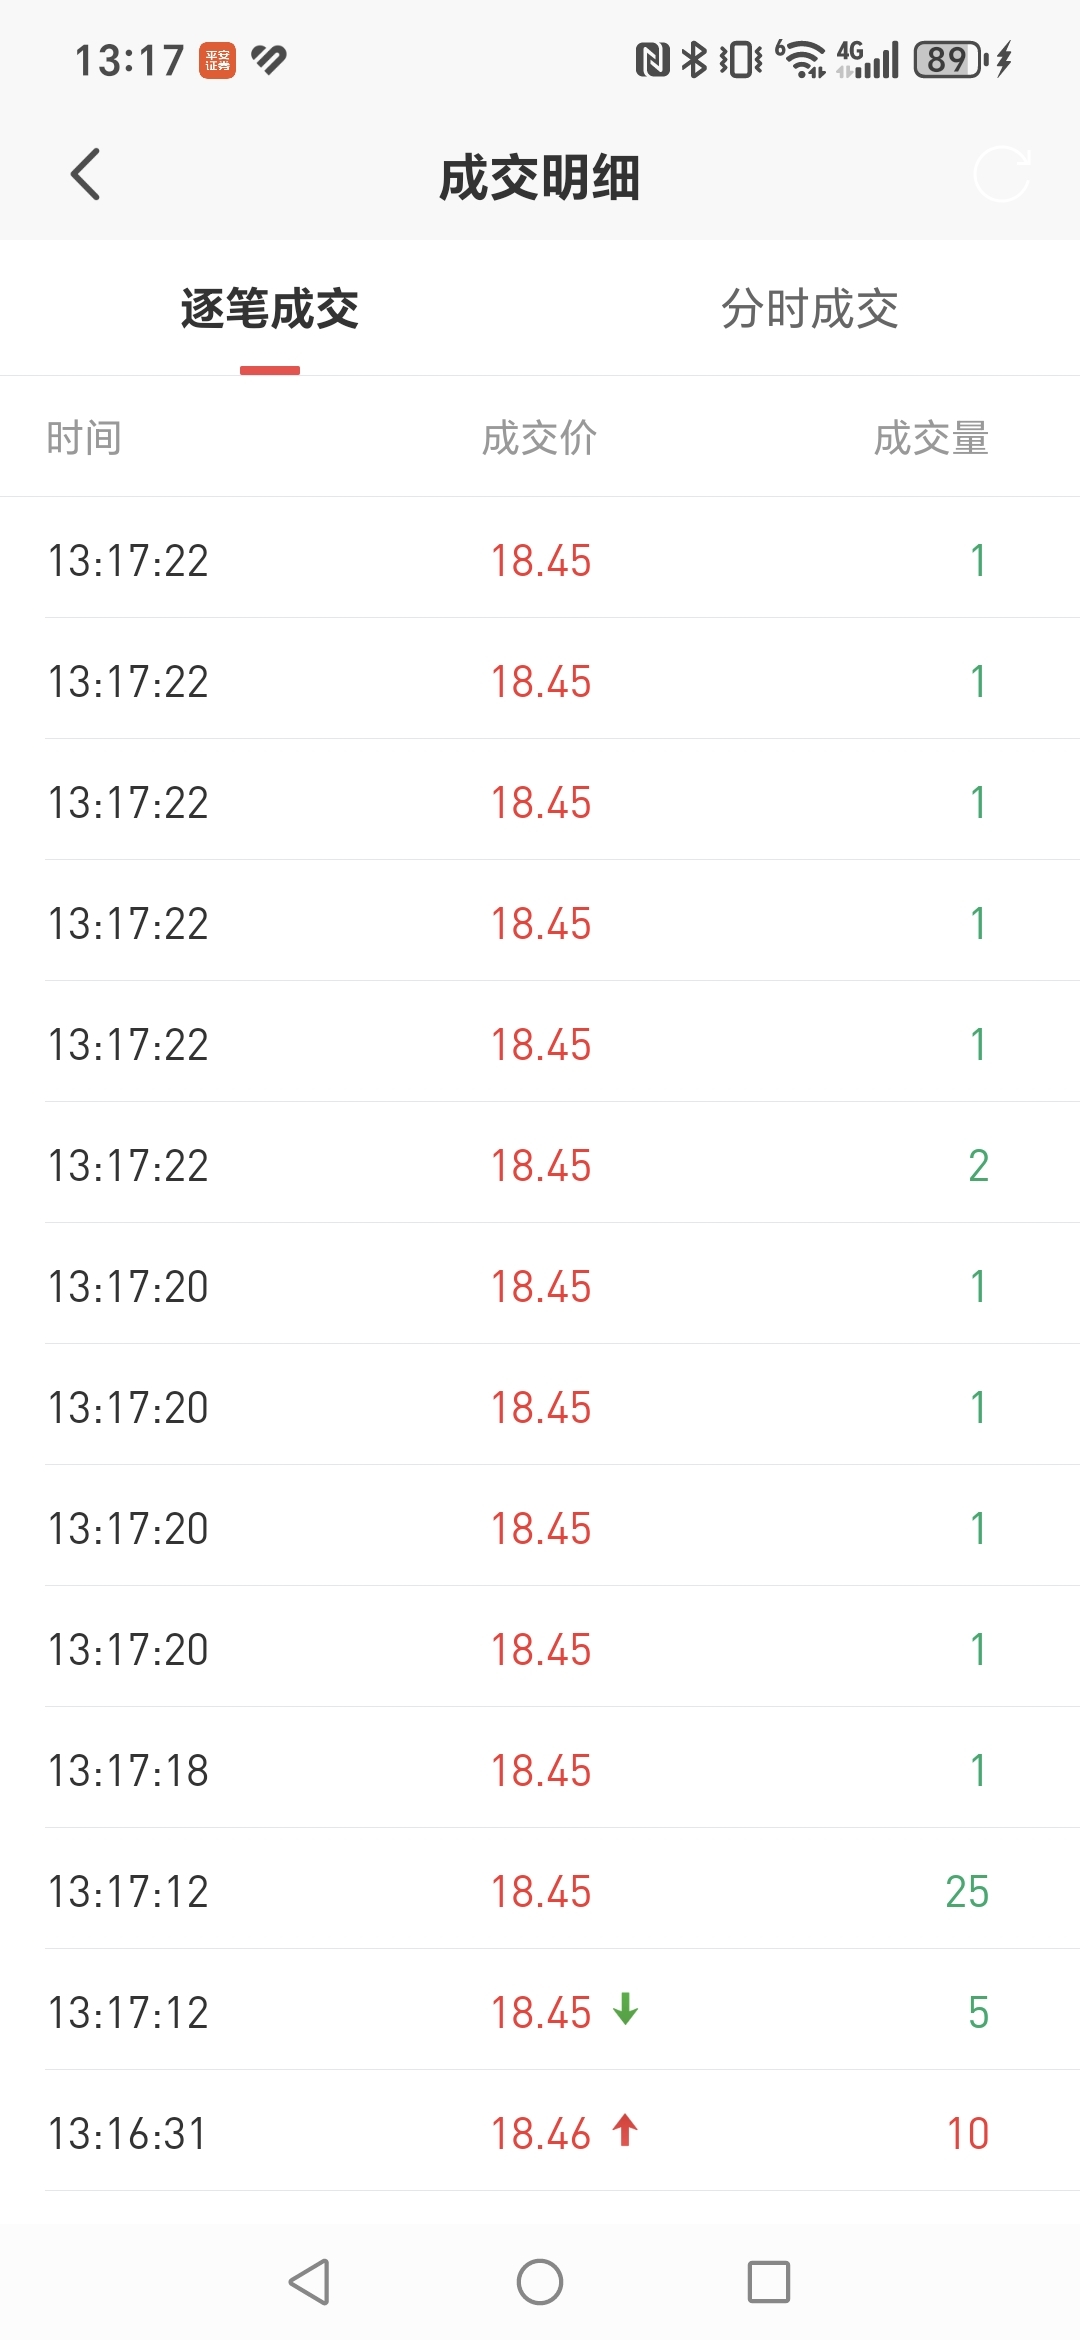Image resolution: width=1080 pixels, height=2340 pixels.
Task: Tap the Android home circle button
Action: click(x=540, y=2282)
